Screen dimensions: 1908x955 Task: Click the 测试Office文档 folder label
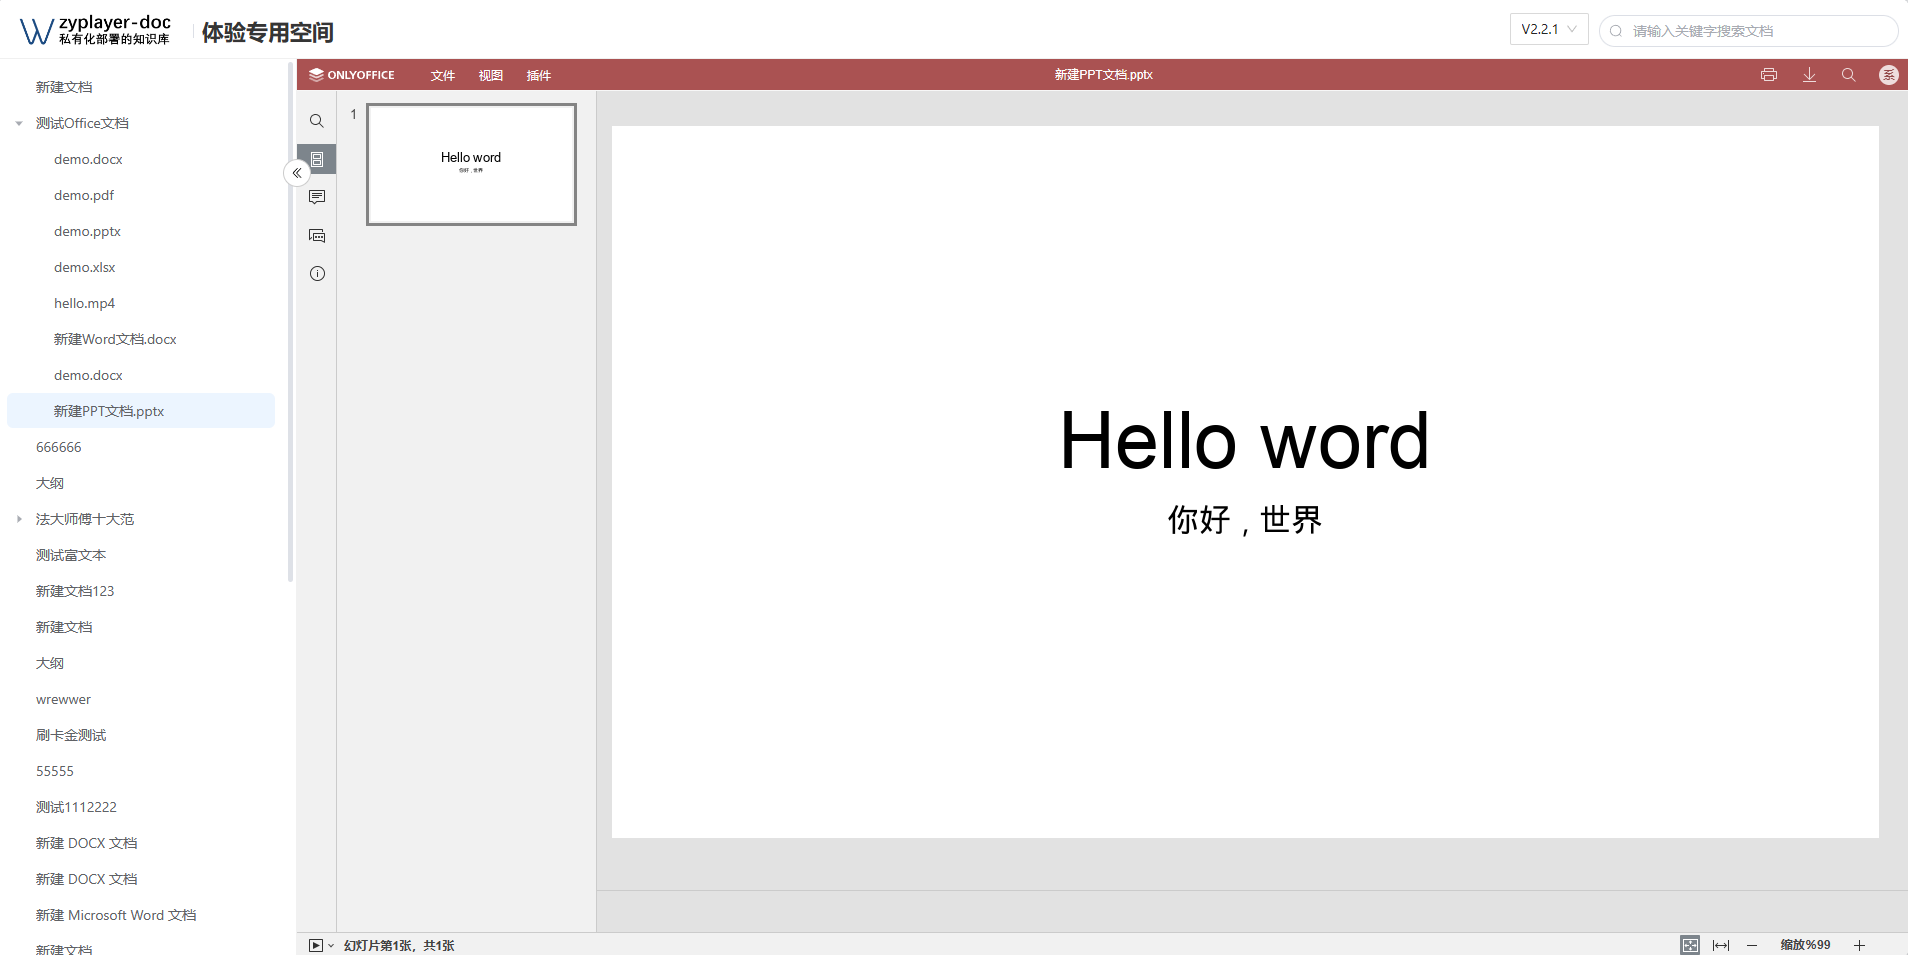[82, 123]
